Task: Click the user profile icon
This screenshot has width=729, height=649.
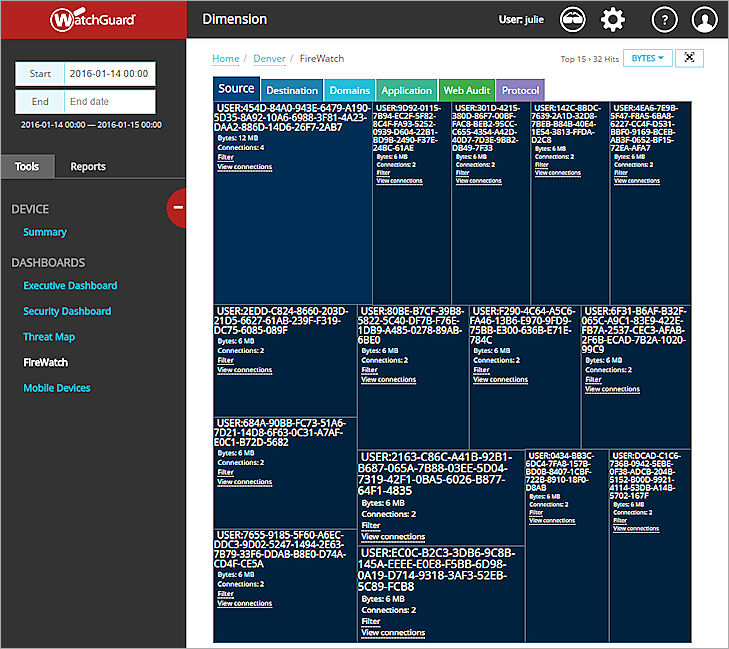Action: [704, 19]
